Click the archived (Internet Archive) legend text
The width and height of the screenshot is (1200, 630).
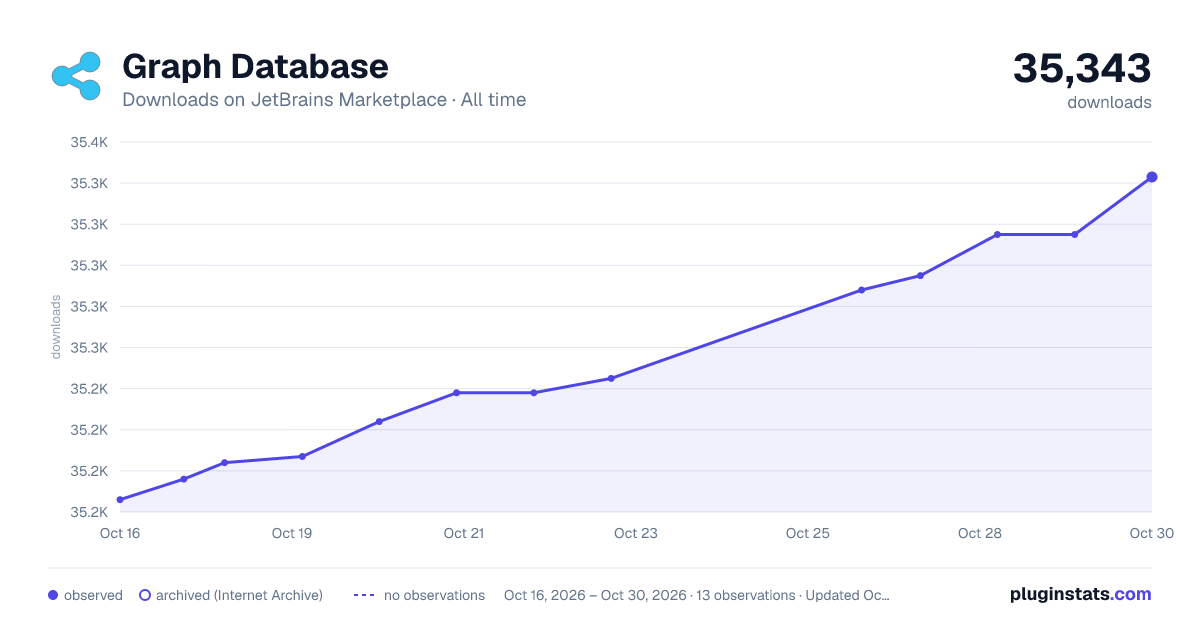pos(239,595)
